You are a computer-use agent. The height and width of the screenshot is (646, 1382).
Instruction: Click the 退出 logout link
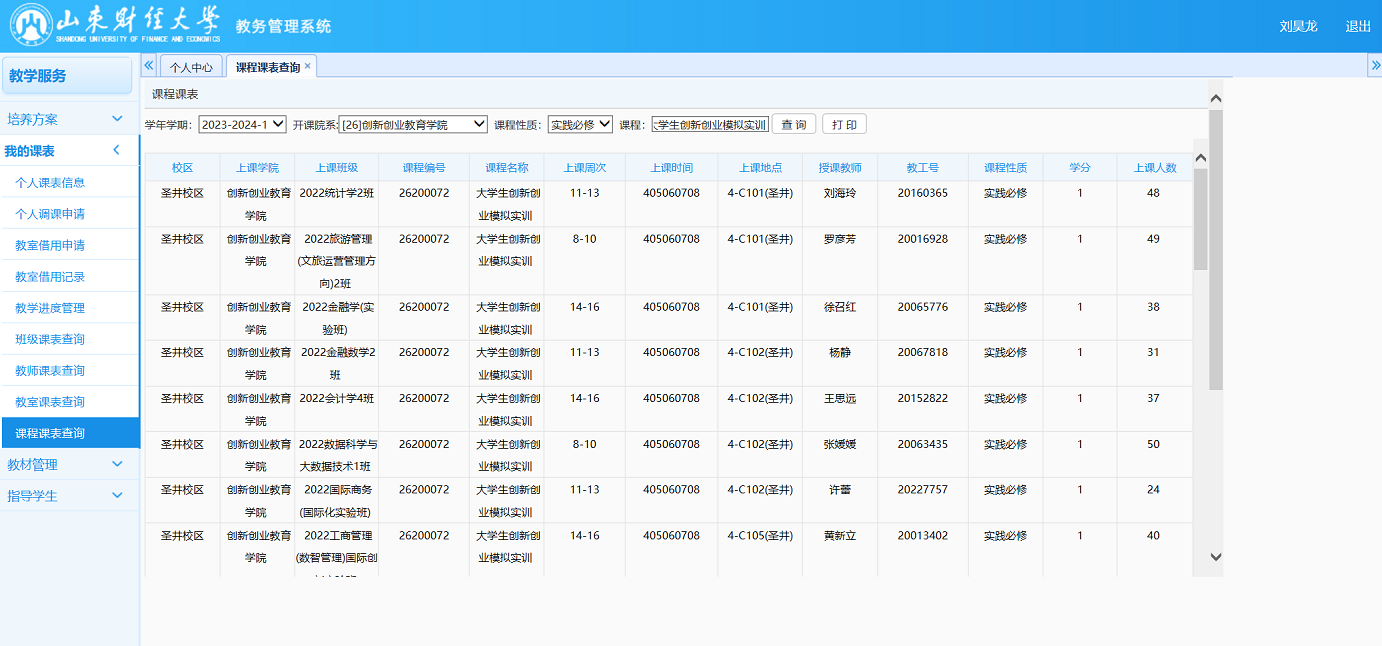pos(1358,27)
